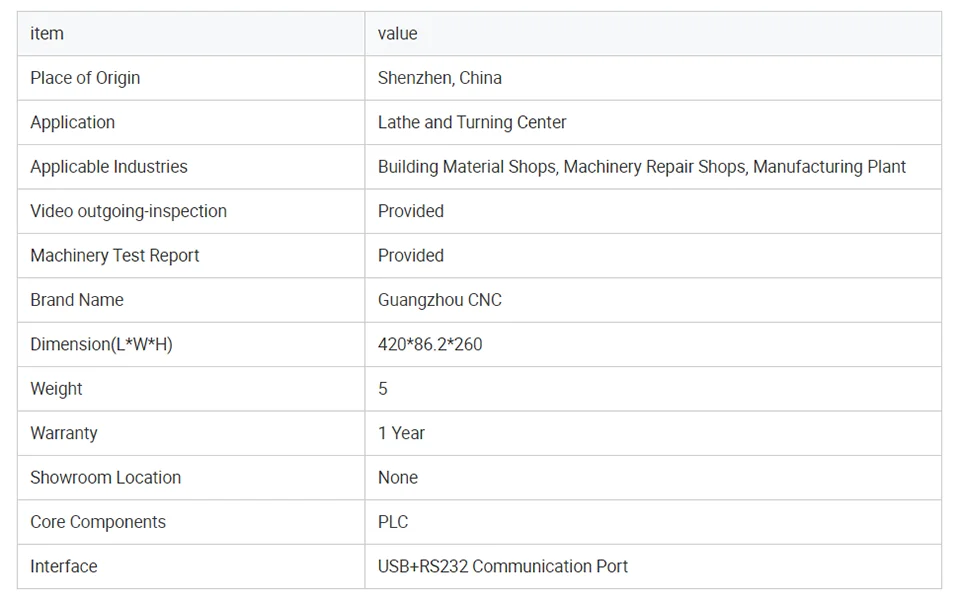
Task: Click the 'Dimension(L*W*H)' label
Action: 101,344
